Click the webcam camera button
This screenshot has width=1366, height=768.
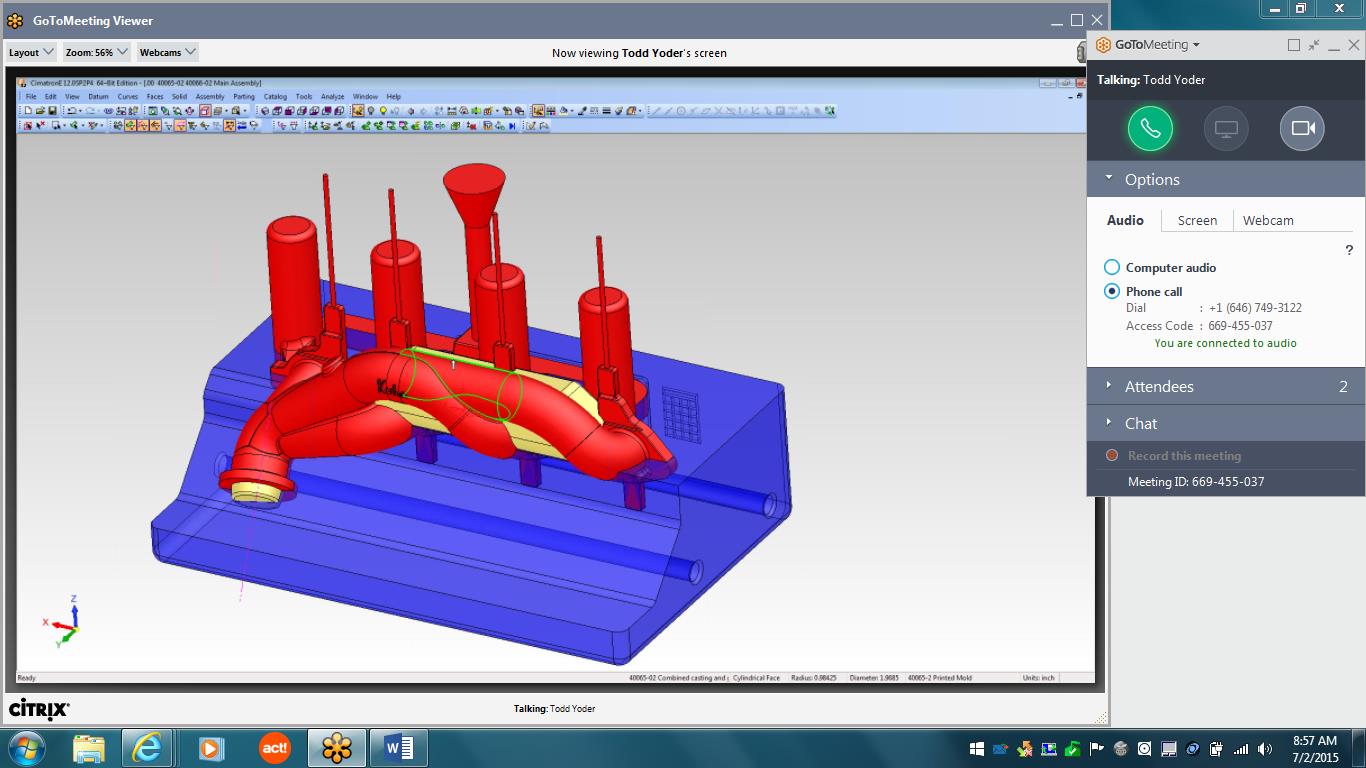[1302, 128]
